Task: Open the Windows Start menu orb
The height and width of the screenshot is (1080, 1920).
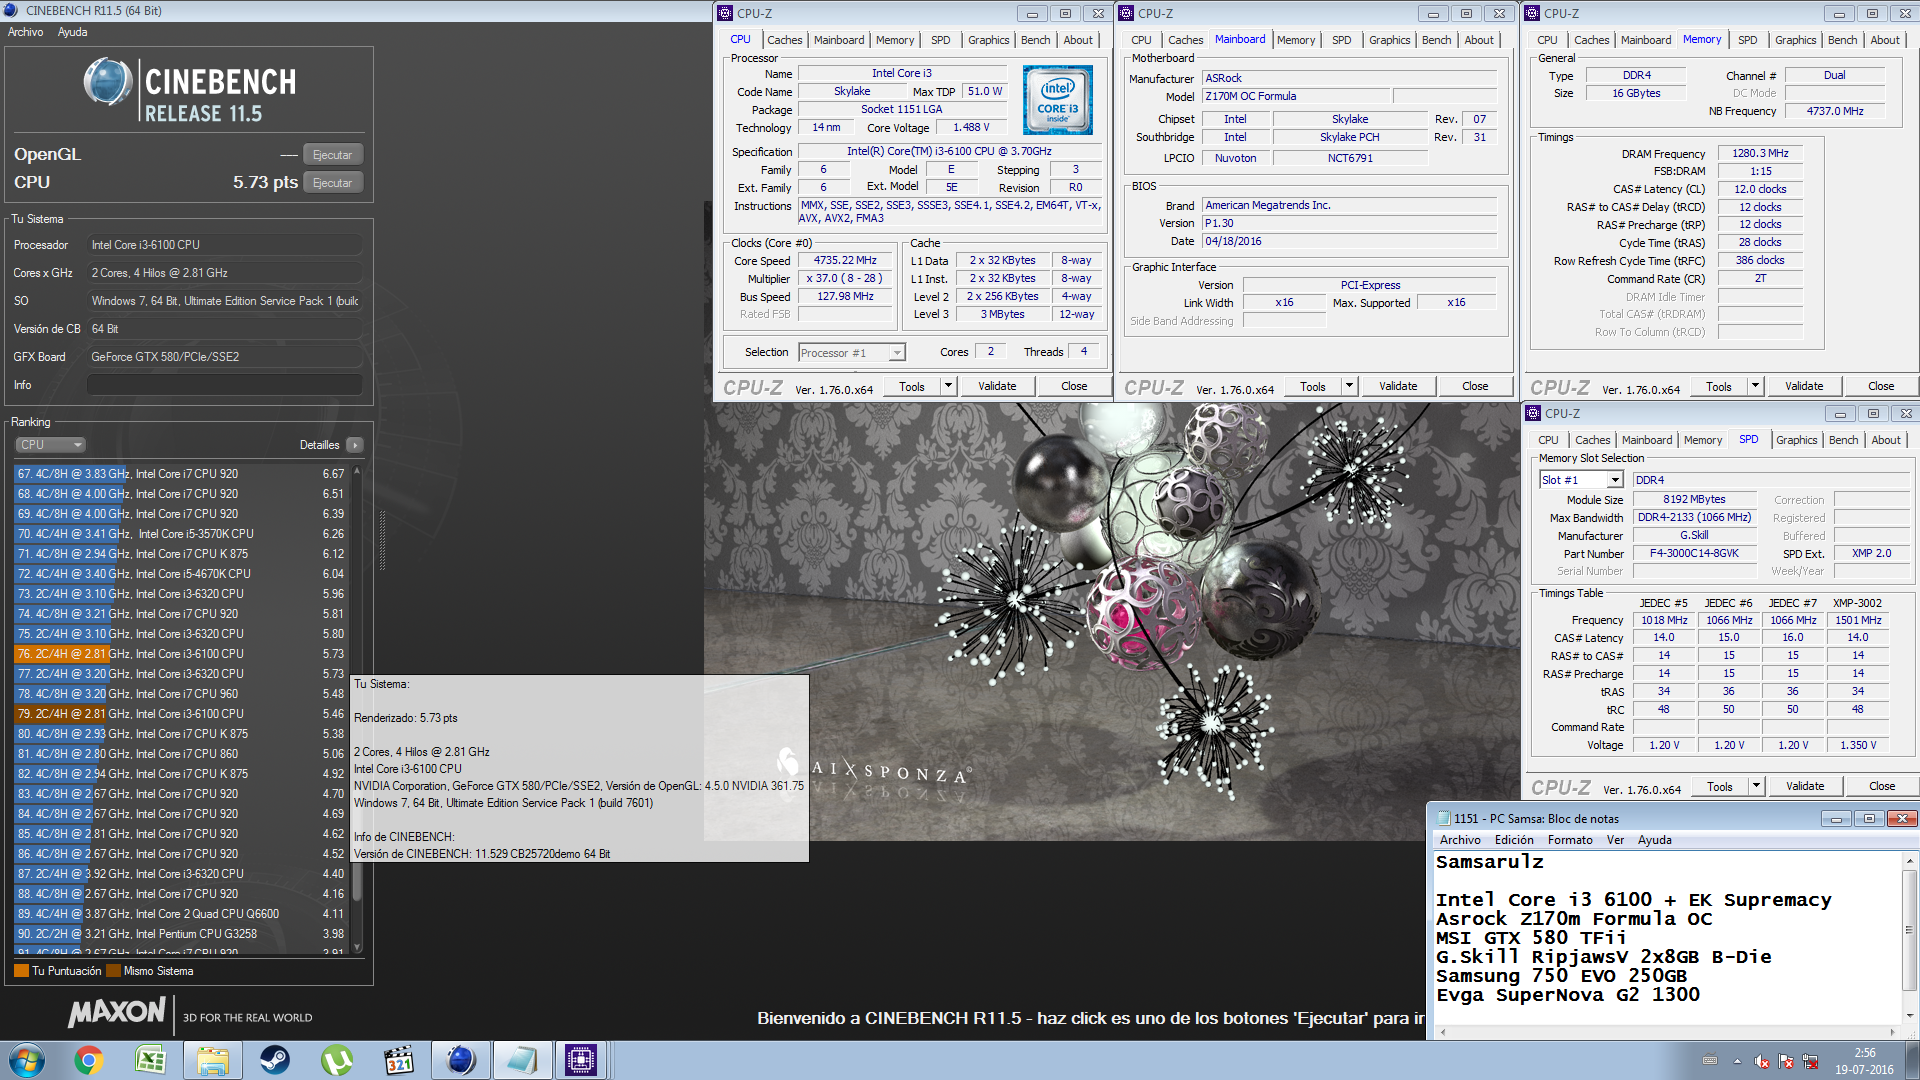Action: [26, 1060]
